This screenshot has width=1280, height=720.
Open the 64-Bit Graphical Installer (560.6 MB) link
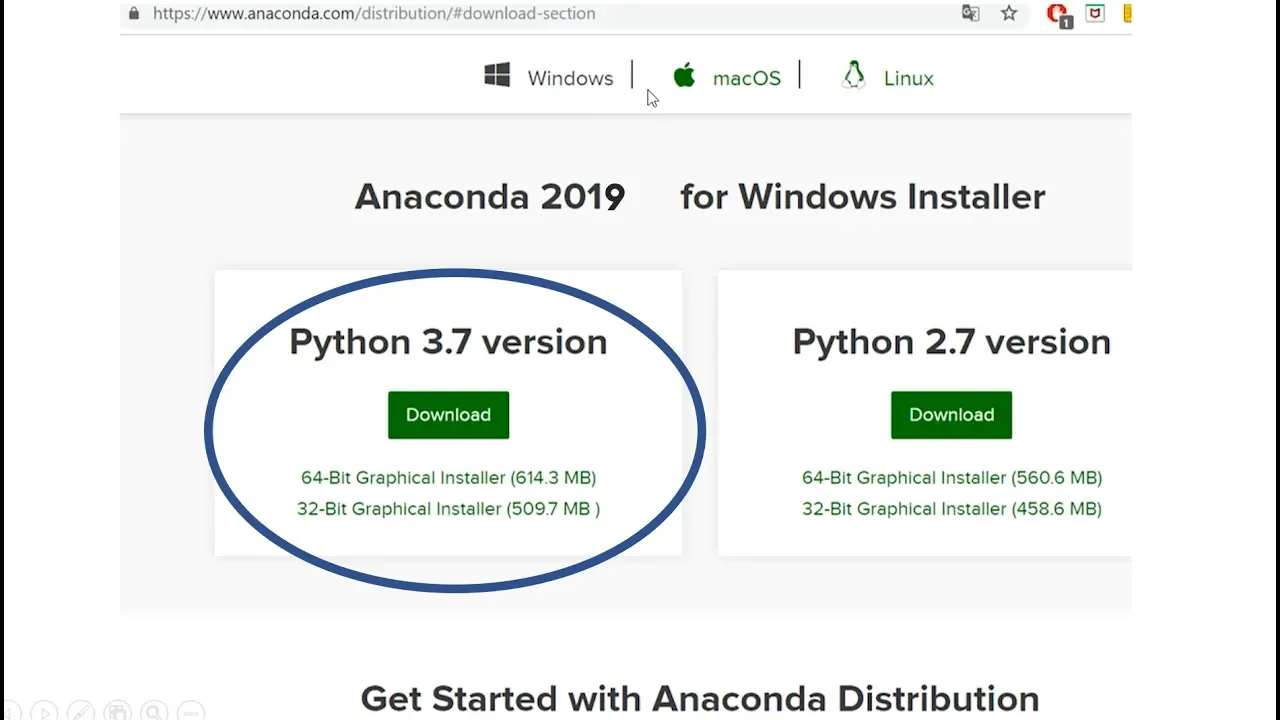click(951, 478)
